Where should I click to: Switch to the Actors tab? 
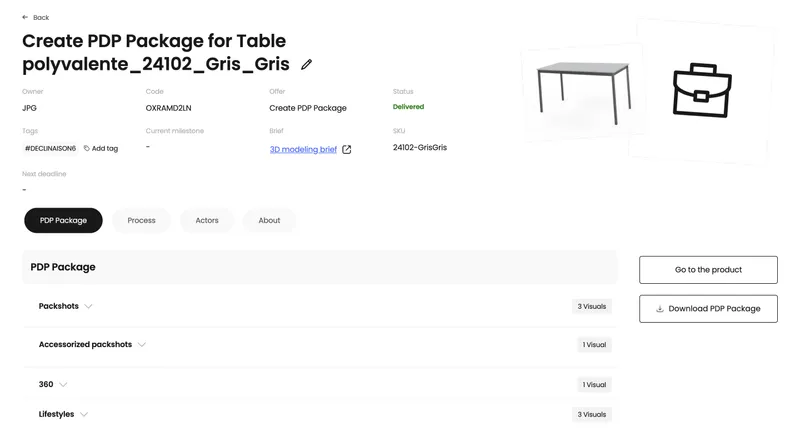207,220
